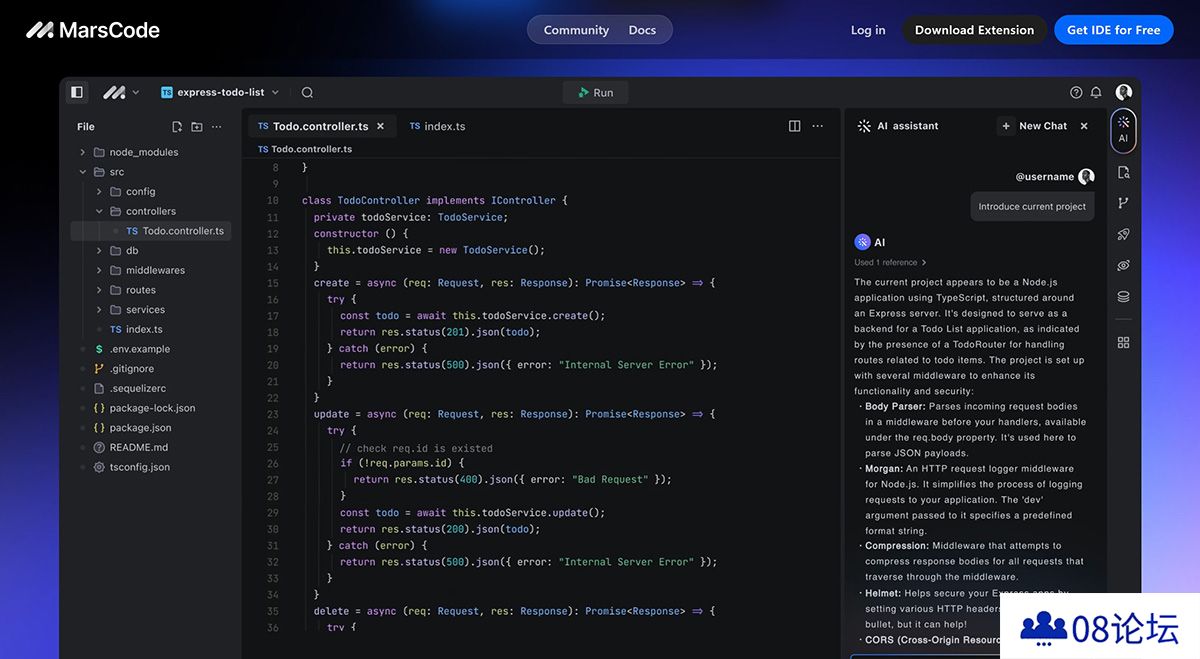The width and height of the screenshot is (1200, 659).
Task: Open editor more actions ellipsis
Action: coord(817,126)
